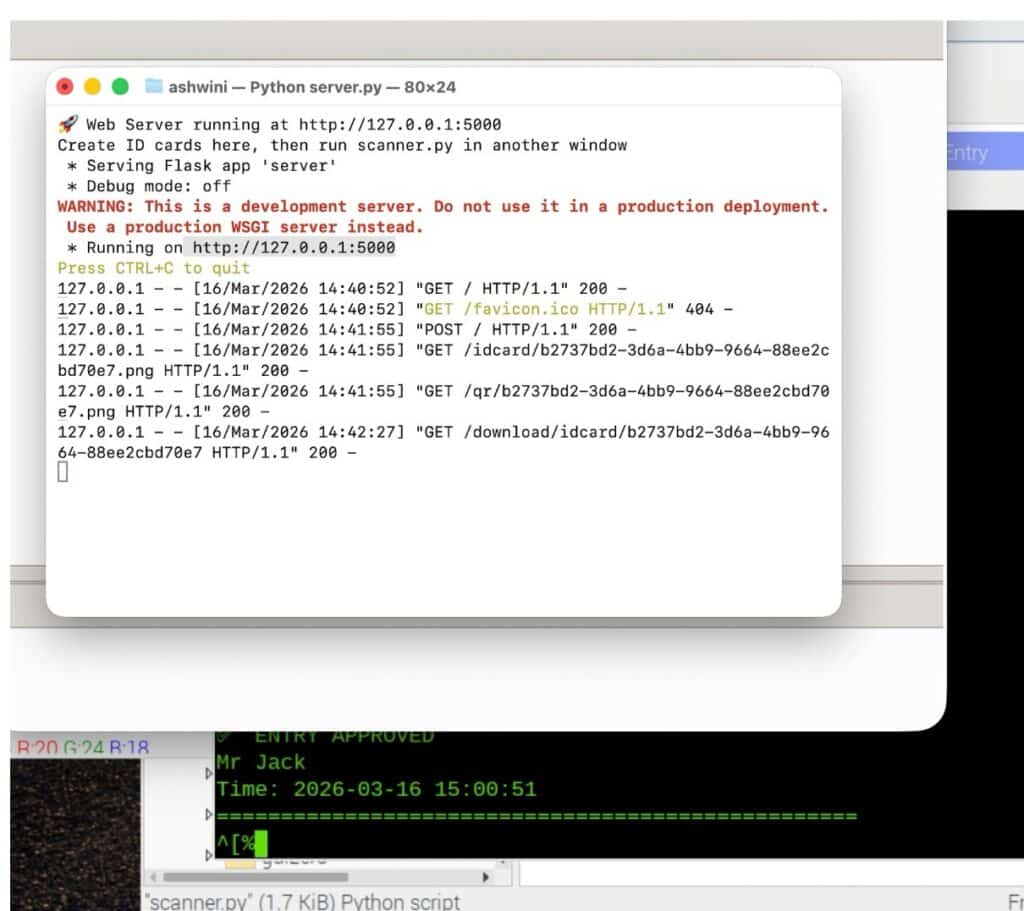Click right scroll arrow of horizontal scrollbar
The width and height of the screenshot is (1024, 911).
tap(487, 877)
